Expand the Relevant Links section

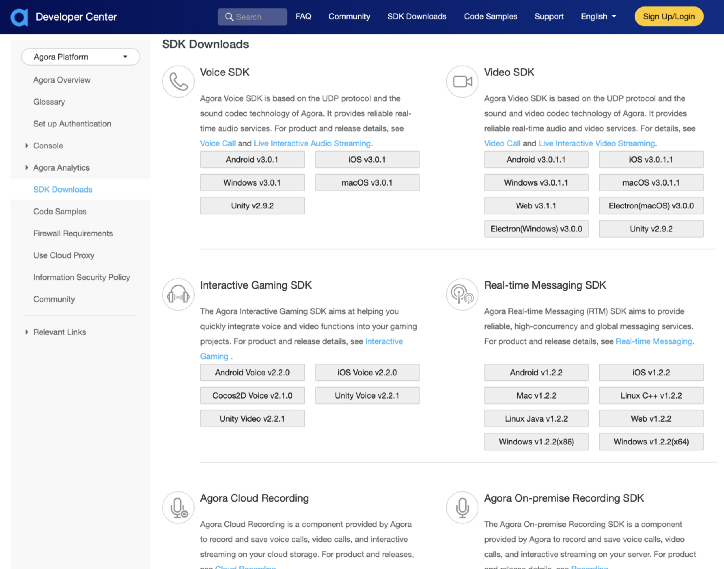pyautogui.click(x=26, y=332)
